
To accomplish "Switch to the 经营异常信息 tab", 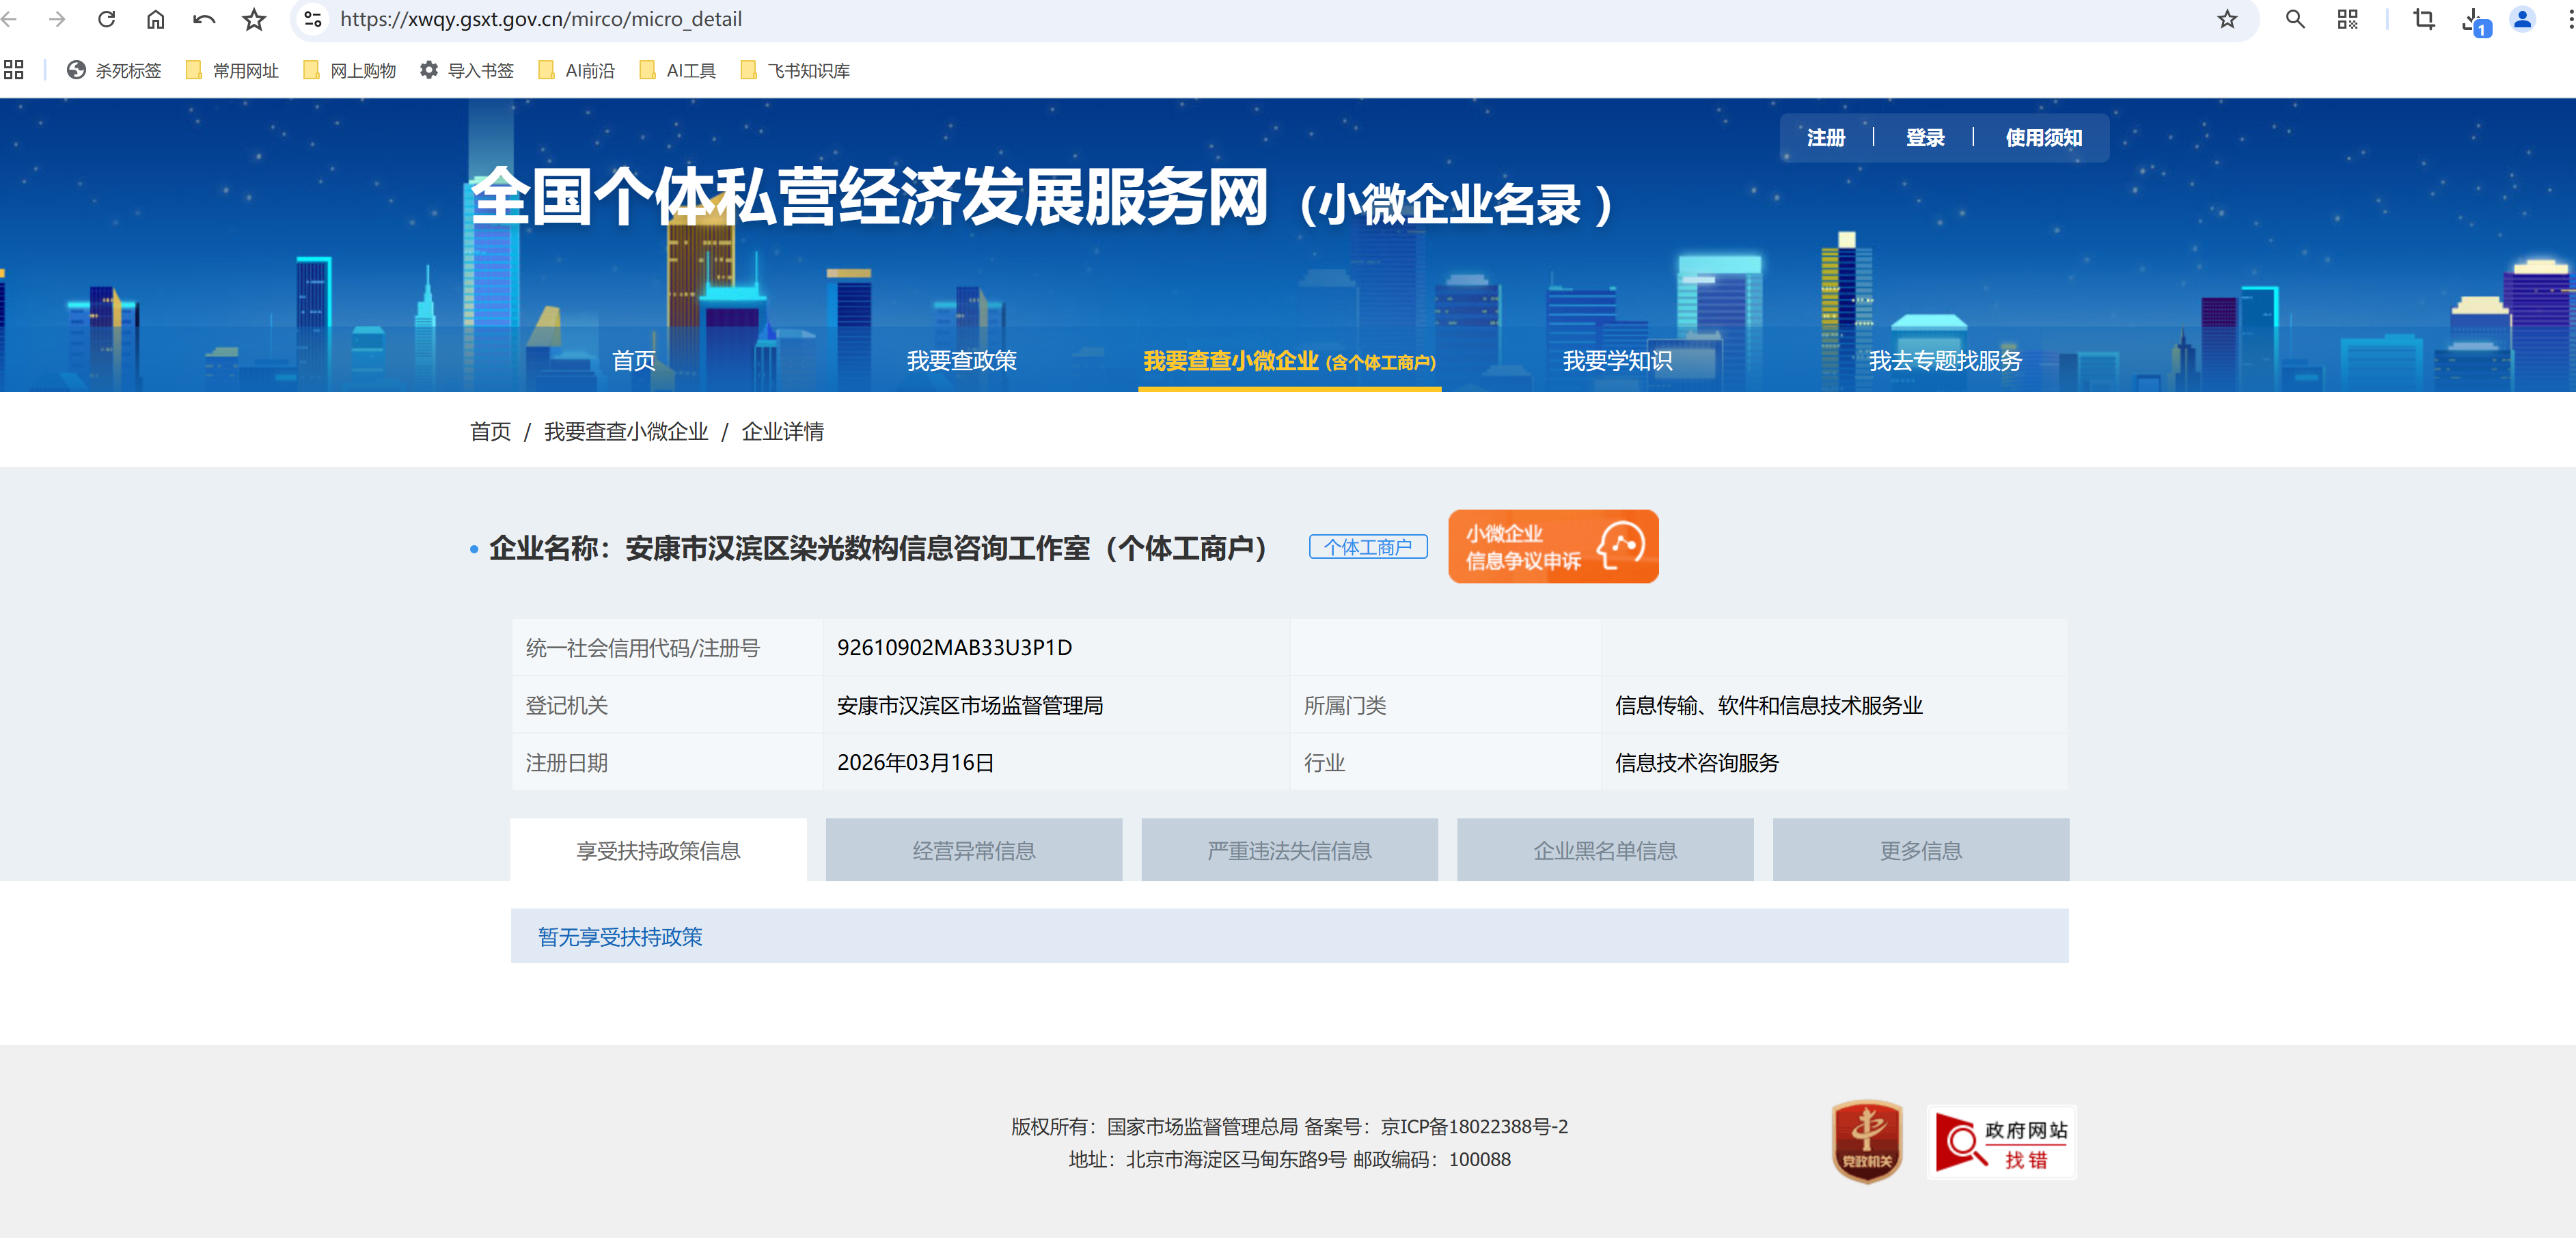I will tap(973, 850).
